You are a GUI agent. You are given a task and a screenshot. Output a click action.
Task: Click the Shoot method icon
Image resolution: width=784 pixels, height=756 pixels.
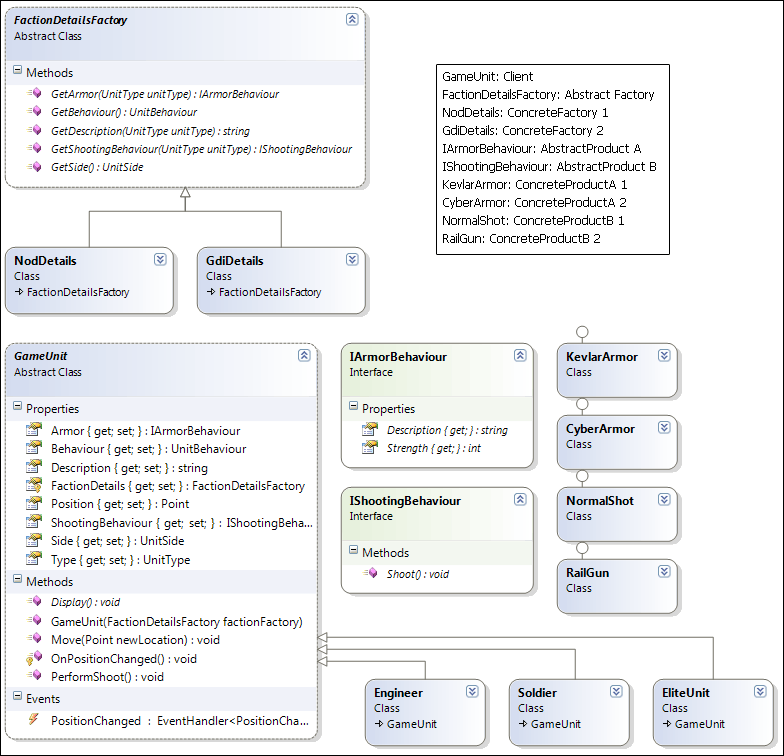[x=370, y=573]
